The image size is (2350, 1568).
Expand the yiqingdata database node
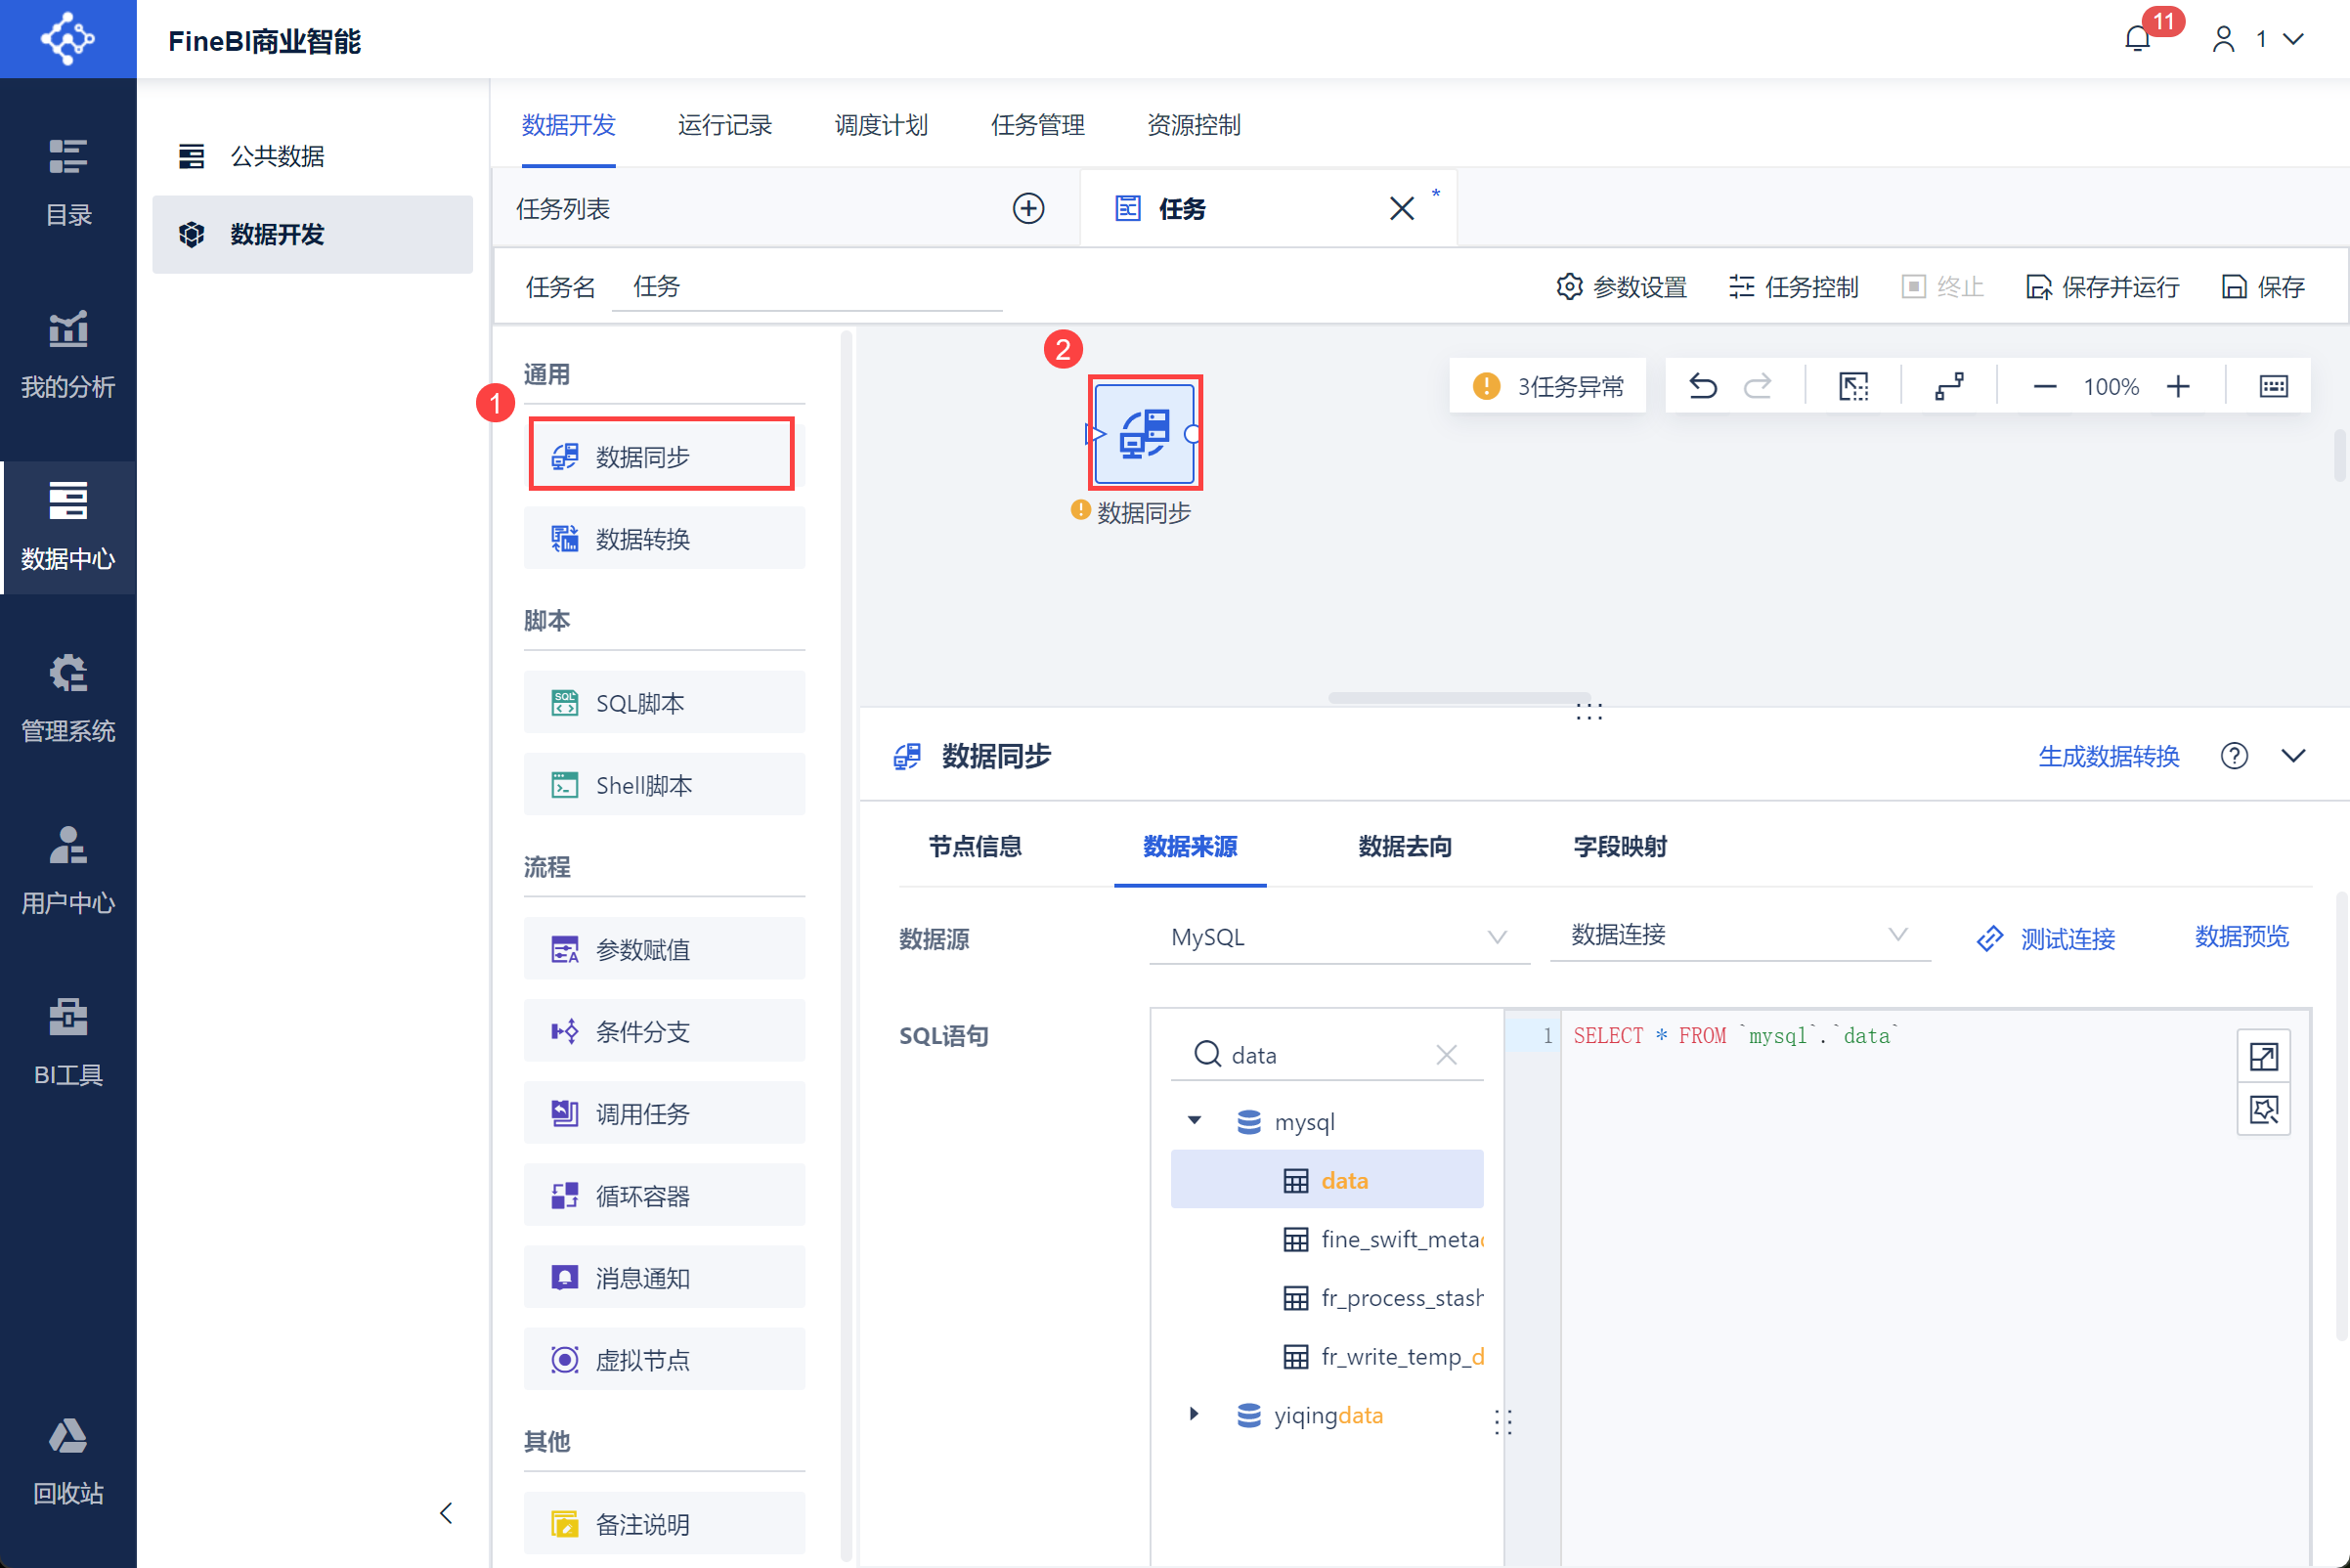[x=1194, y=1414]
